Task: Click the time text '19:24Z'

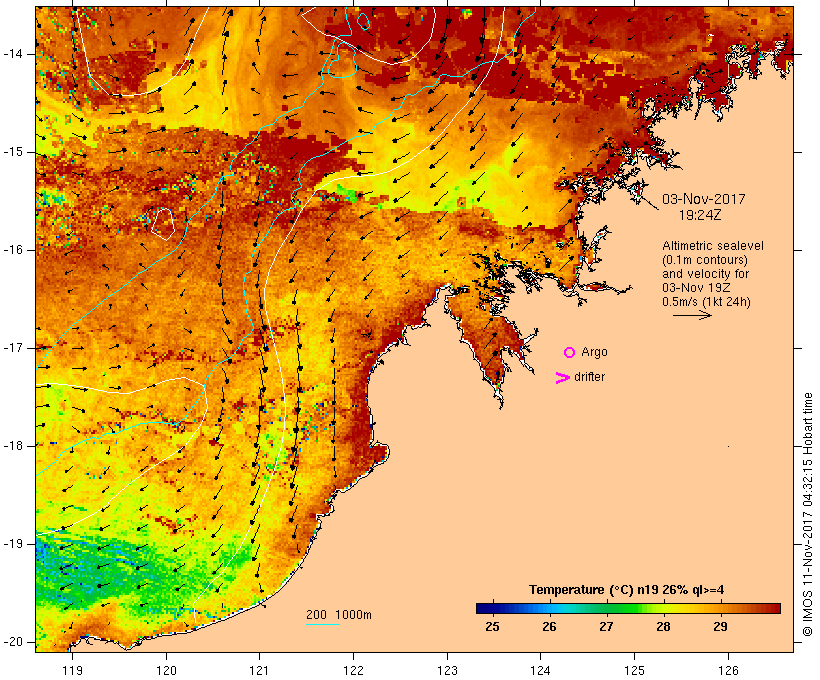Action: pos(700,215)
